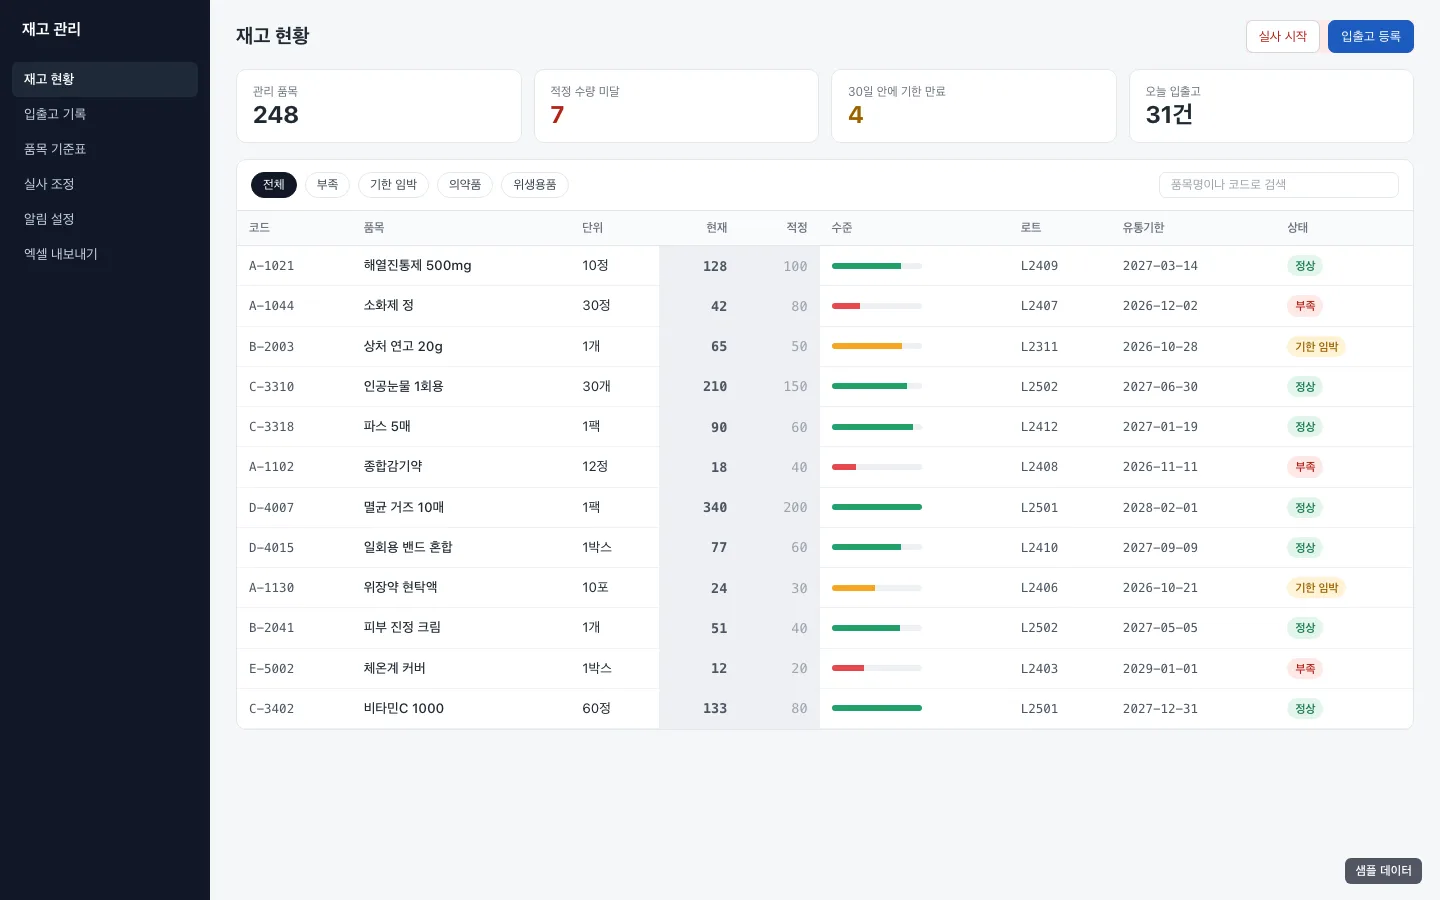Click the 실사 시작 button
The height and width of the screenshot is (900, 1440).
[1282, 36]
